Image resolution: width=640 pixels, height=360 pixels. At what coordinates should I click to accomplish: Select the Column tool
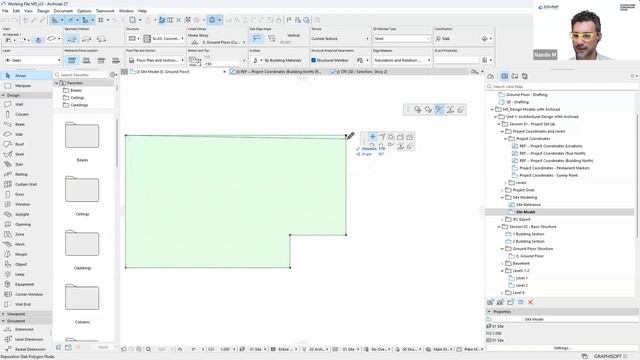(x=25, y=114)
